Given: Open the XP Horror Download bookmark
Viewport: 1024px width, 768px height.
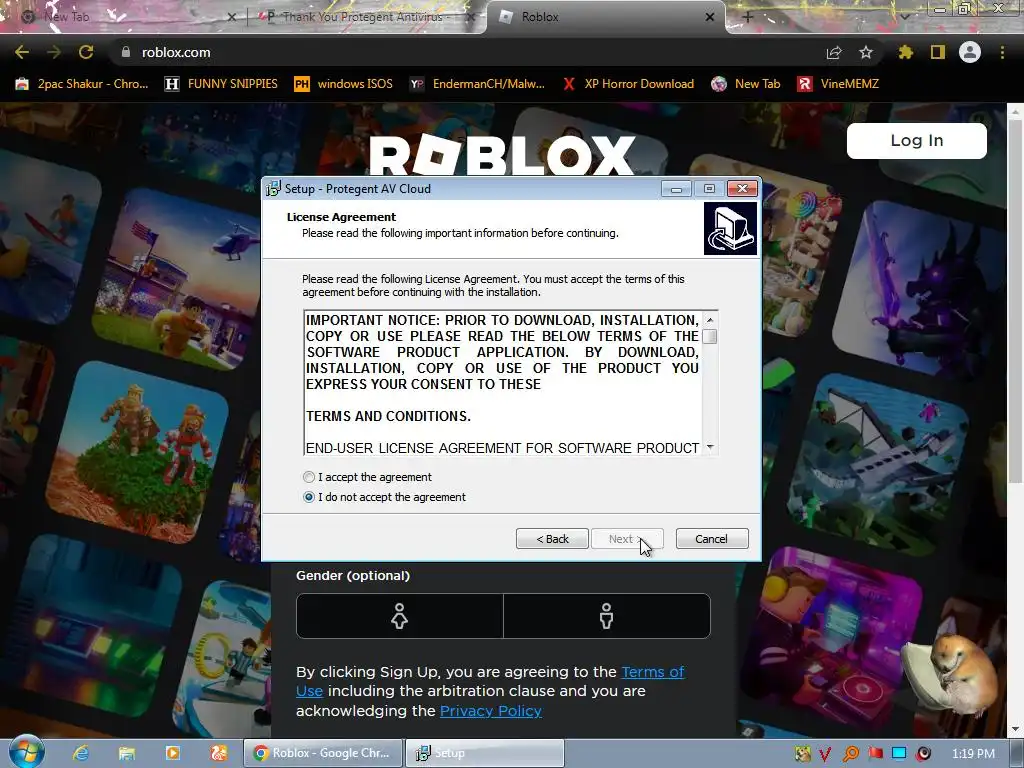Looking at the screenshot, I should [629, 84].
